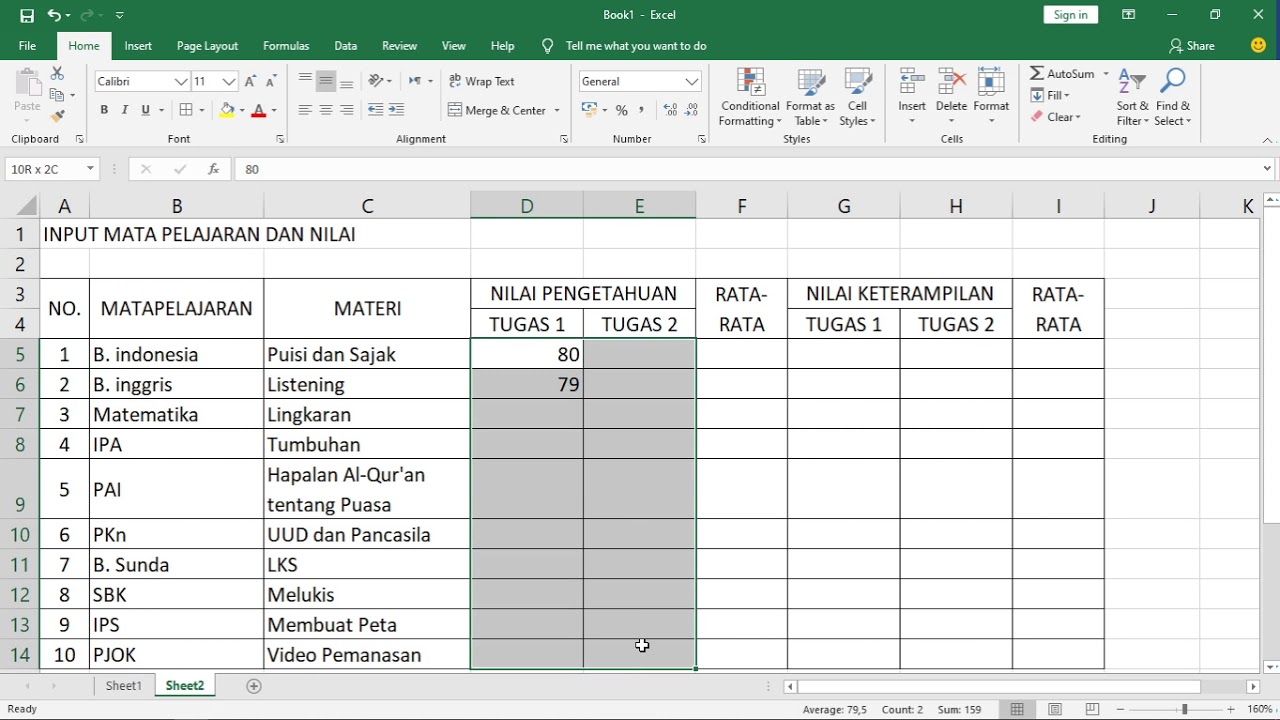Open Conditional Formatting menu
Image resolution: width=1280 pixels, height=720 pixels.
coord(750,97)
